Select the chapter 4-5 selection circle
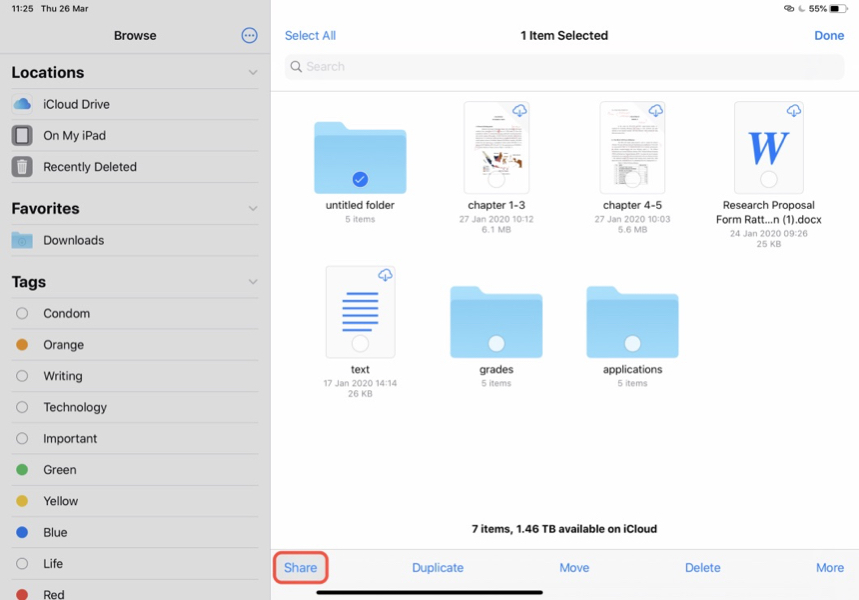Image resolution: width=859 pixels, height=600 pixels. [x=632, y=179]
